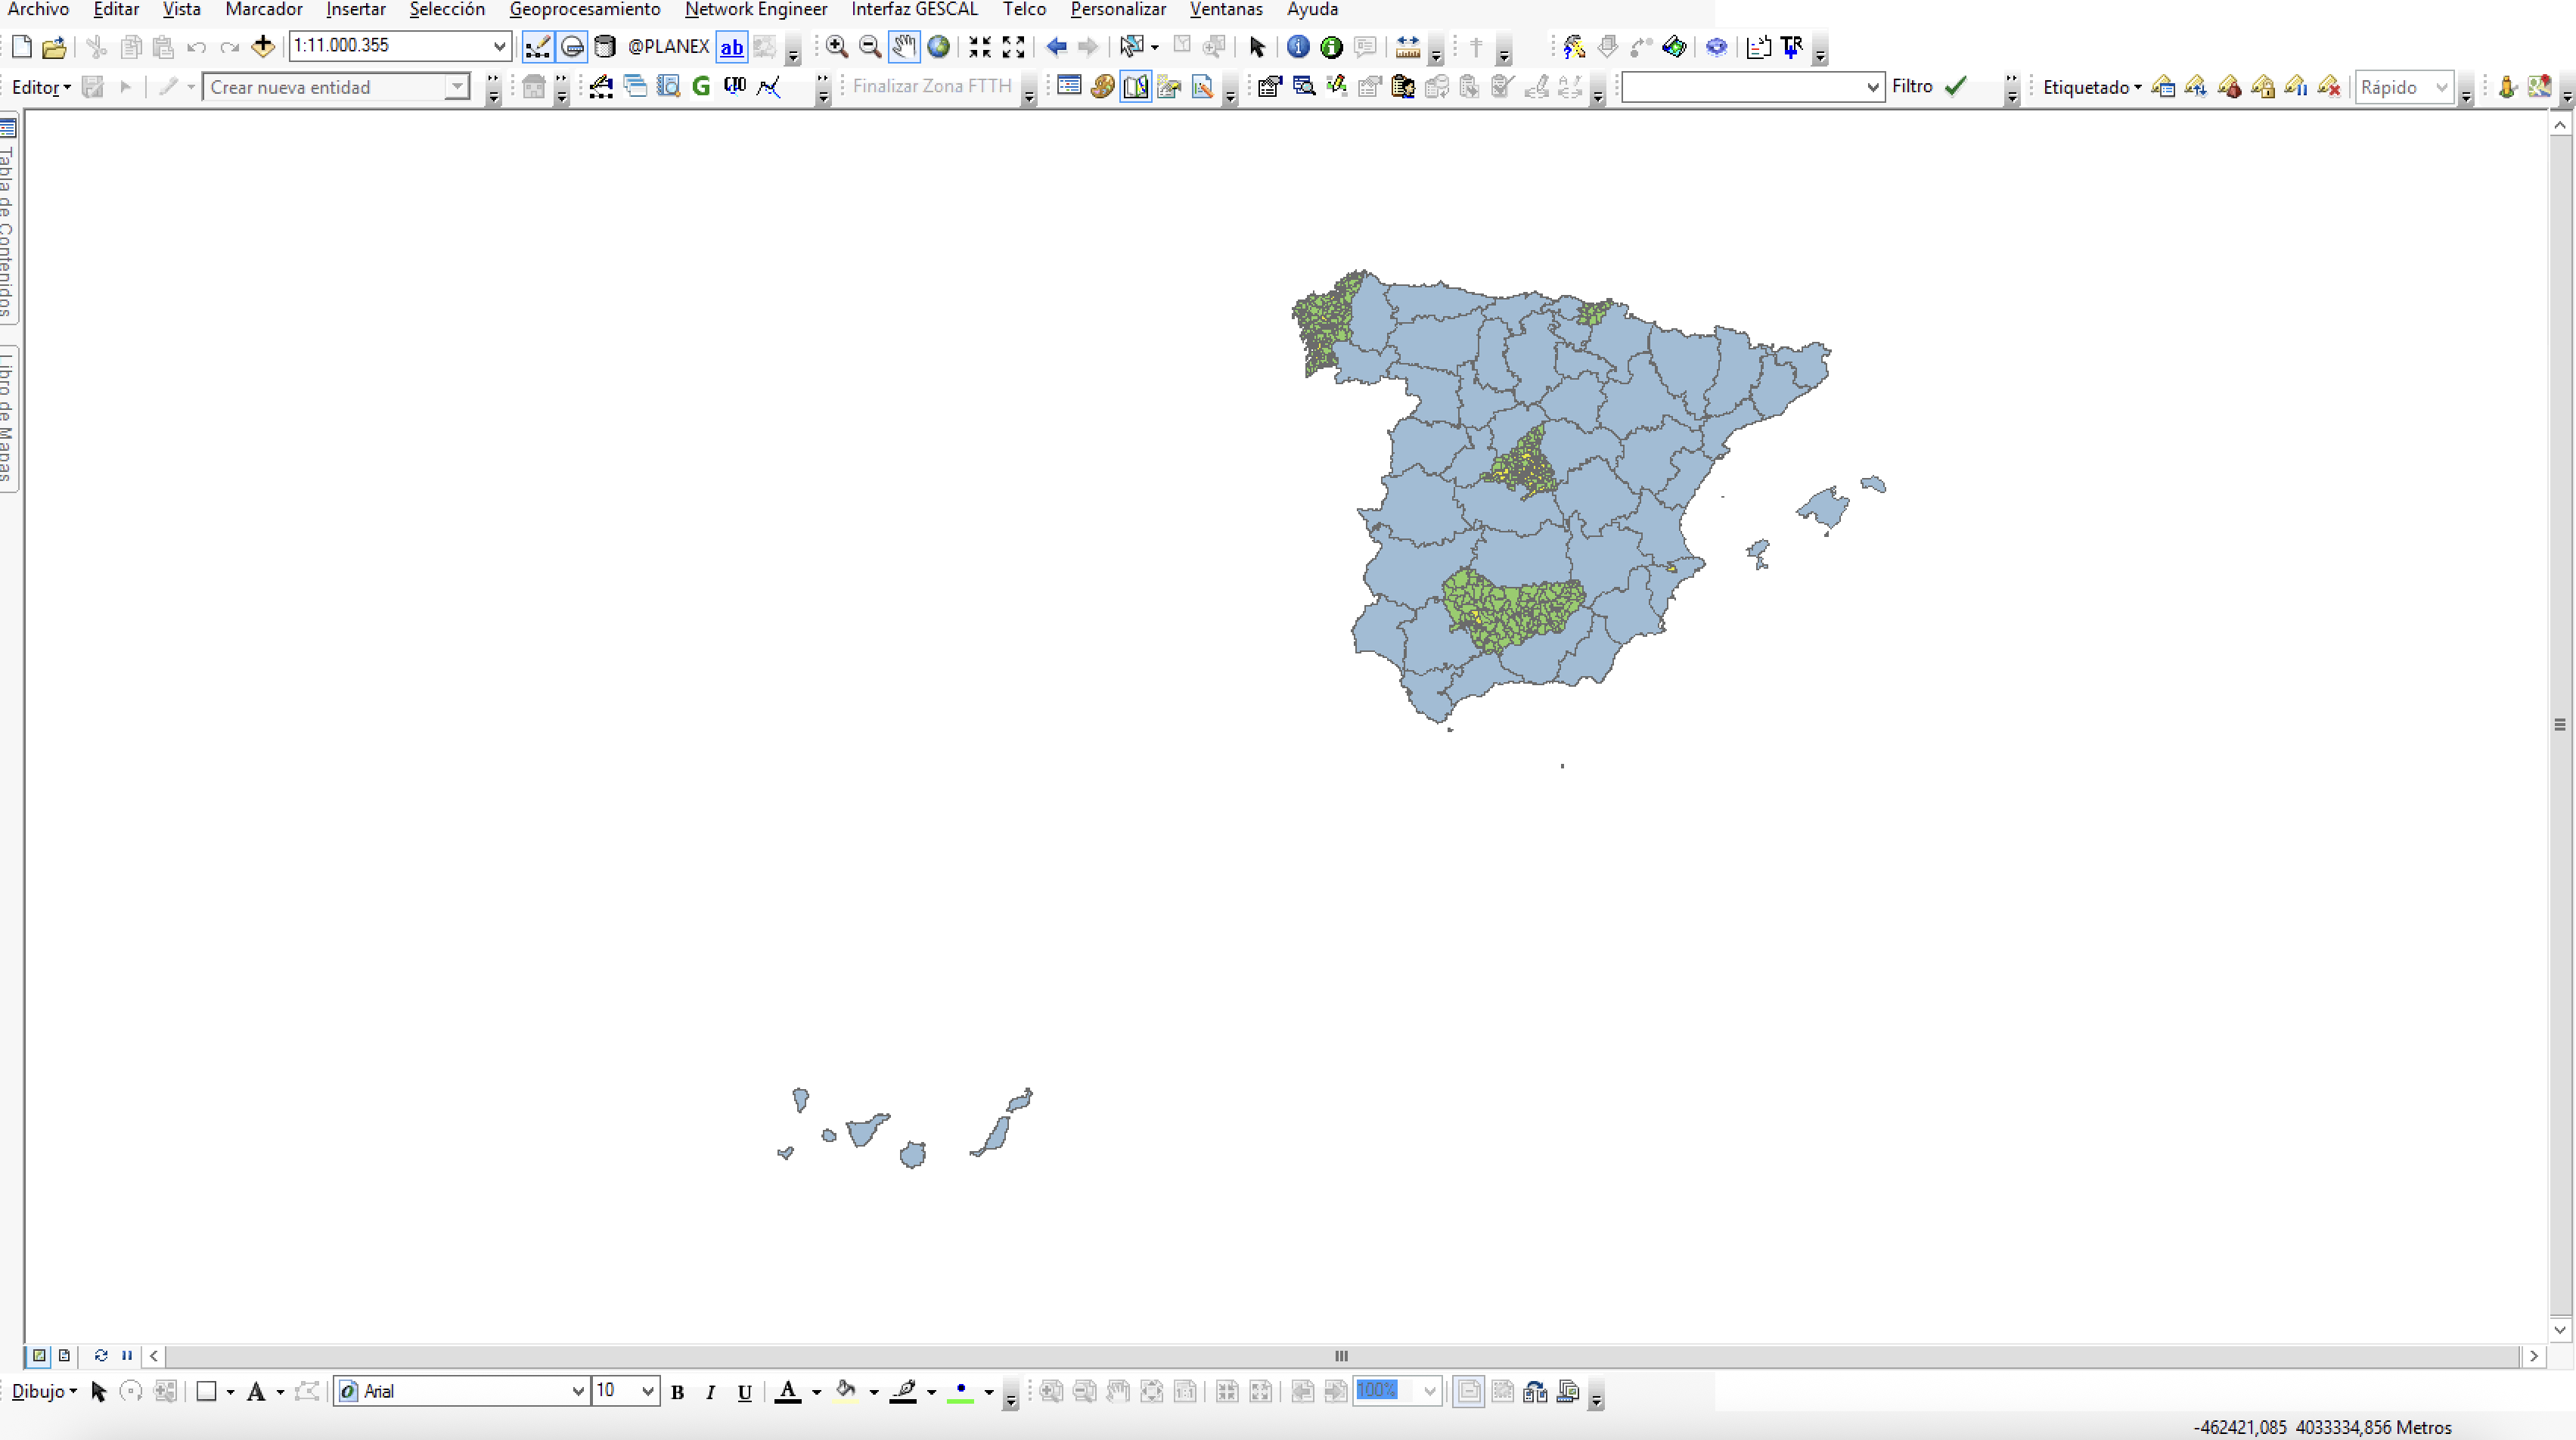Open the 'Libro de Mapas' side tab
This screenshot has width=2576, height=1440.
tap(8, 418)
